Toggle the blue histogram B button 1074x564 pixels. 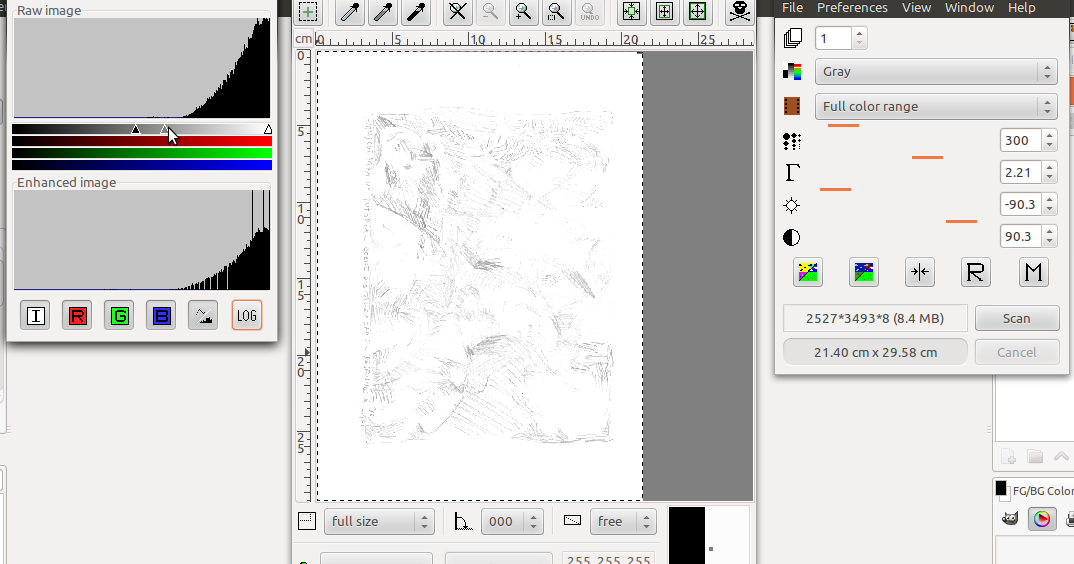pos(161,316)
